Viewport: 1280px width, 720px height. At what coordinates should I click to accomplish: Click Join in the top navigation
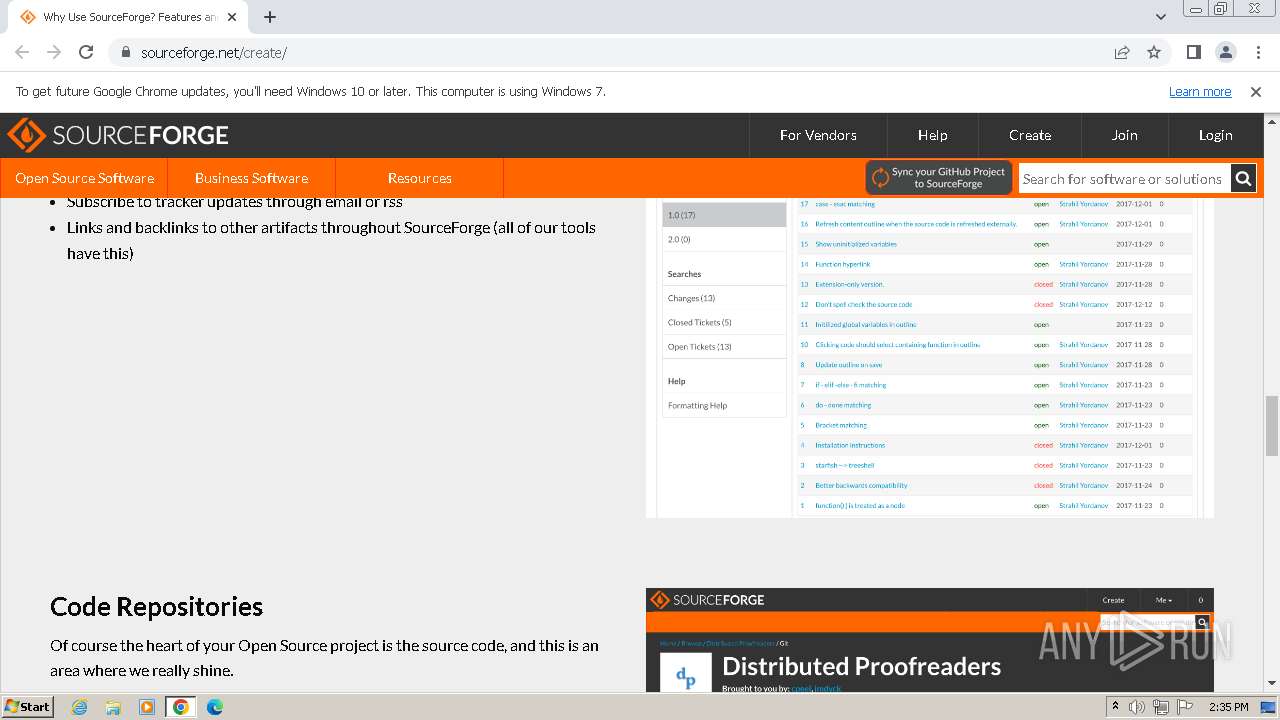[x=1125, y=135]
